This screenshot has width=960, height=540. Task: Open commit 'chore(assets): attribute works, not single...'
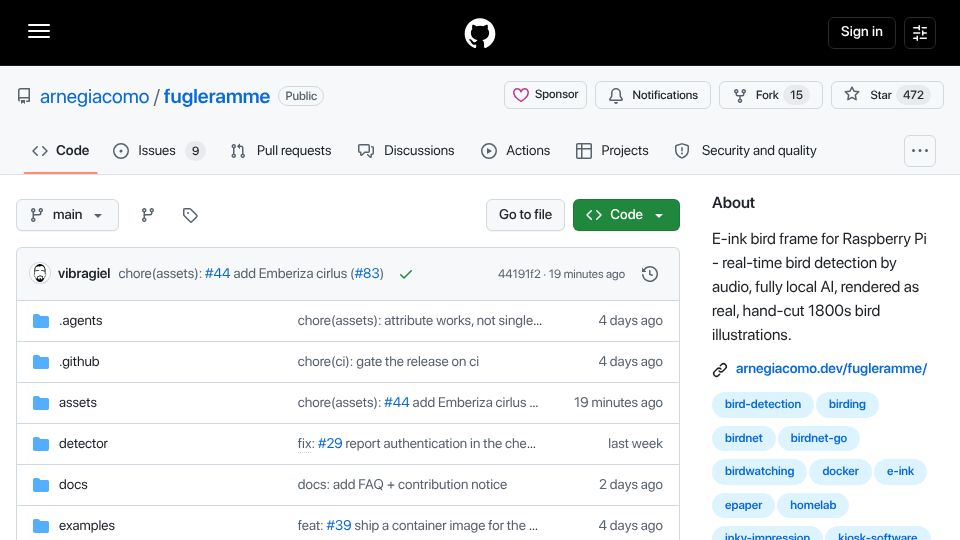pos(419,321)
